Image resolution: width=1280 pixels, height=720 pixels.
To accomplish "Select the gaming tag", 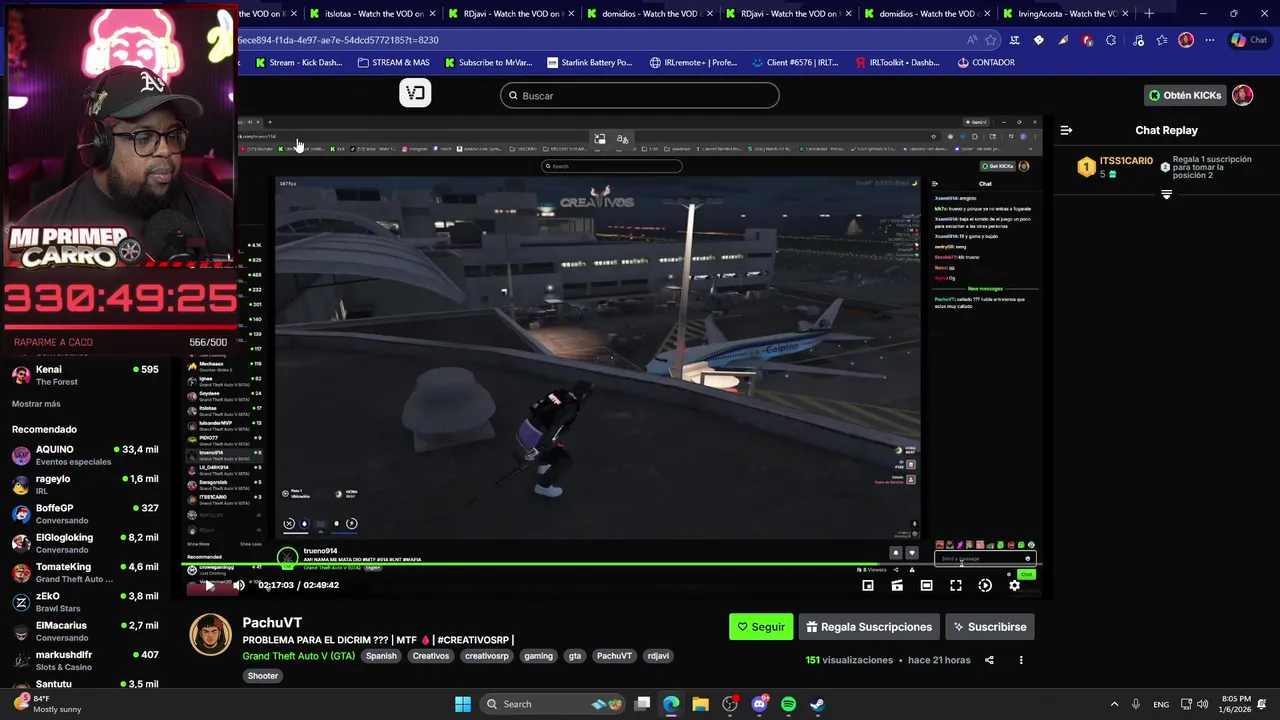I will coord(538,656).
